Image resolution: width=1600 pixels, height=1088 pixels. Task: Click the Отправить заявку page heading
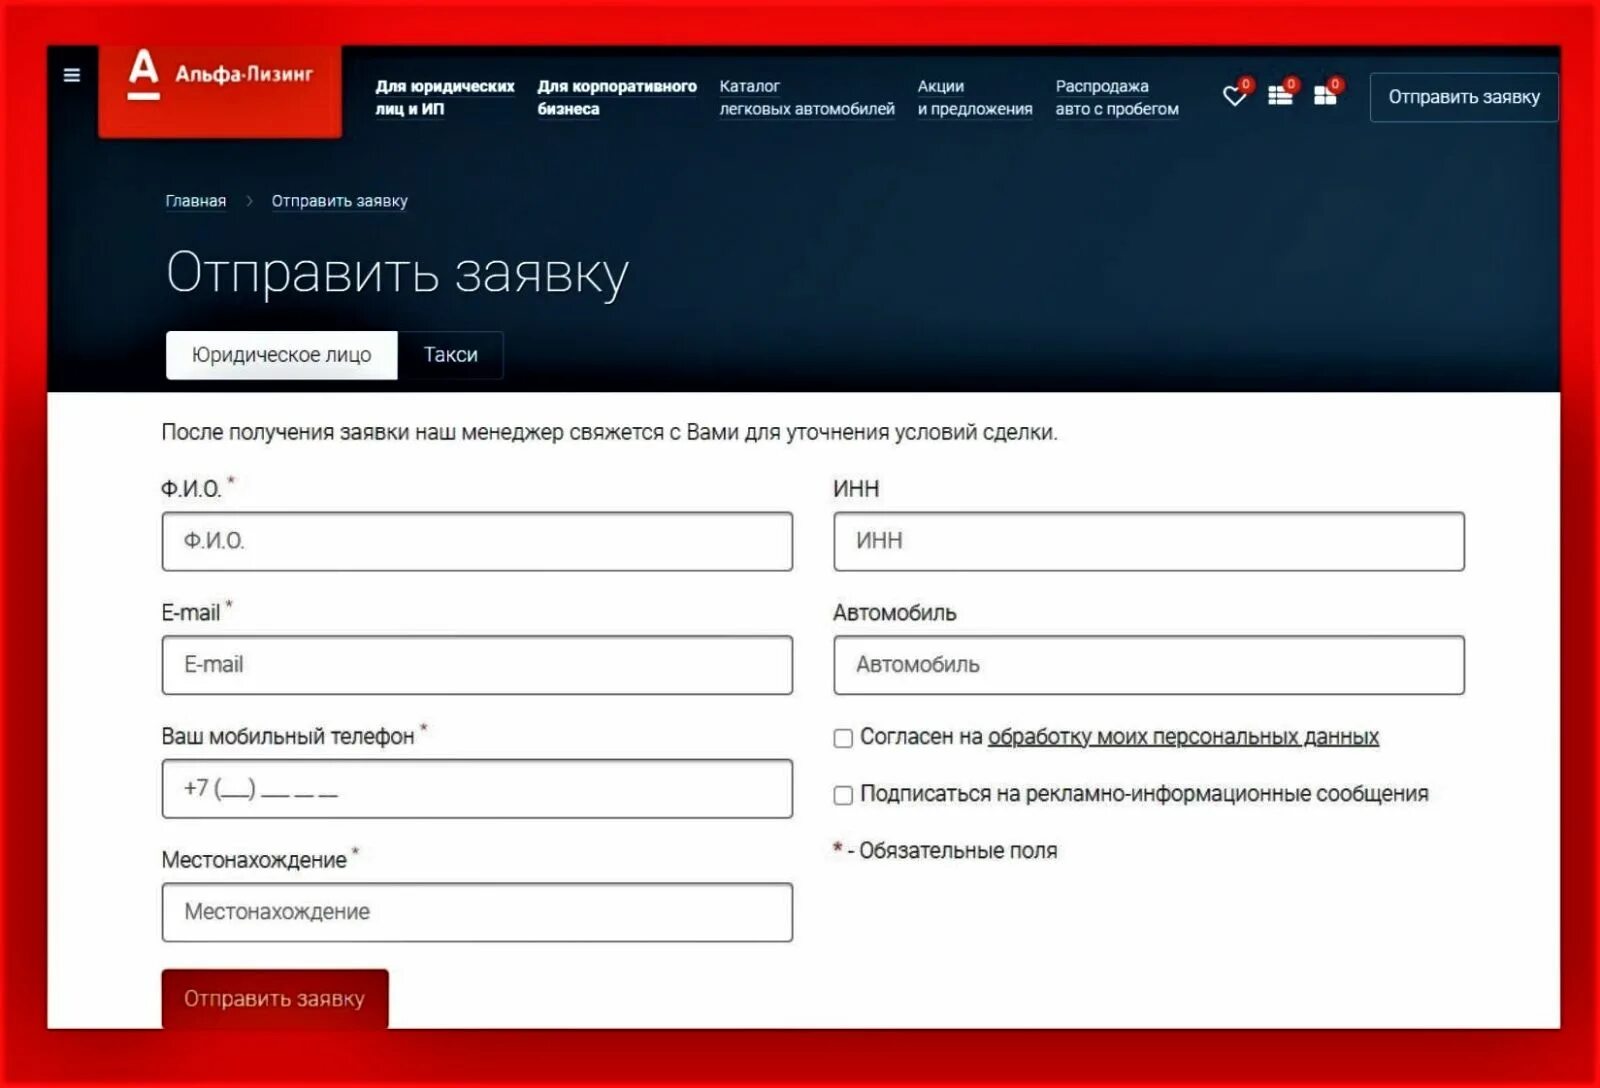tap(397, 273)
